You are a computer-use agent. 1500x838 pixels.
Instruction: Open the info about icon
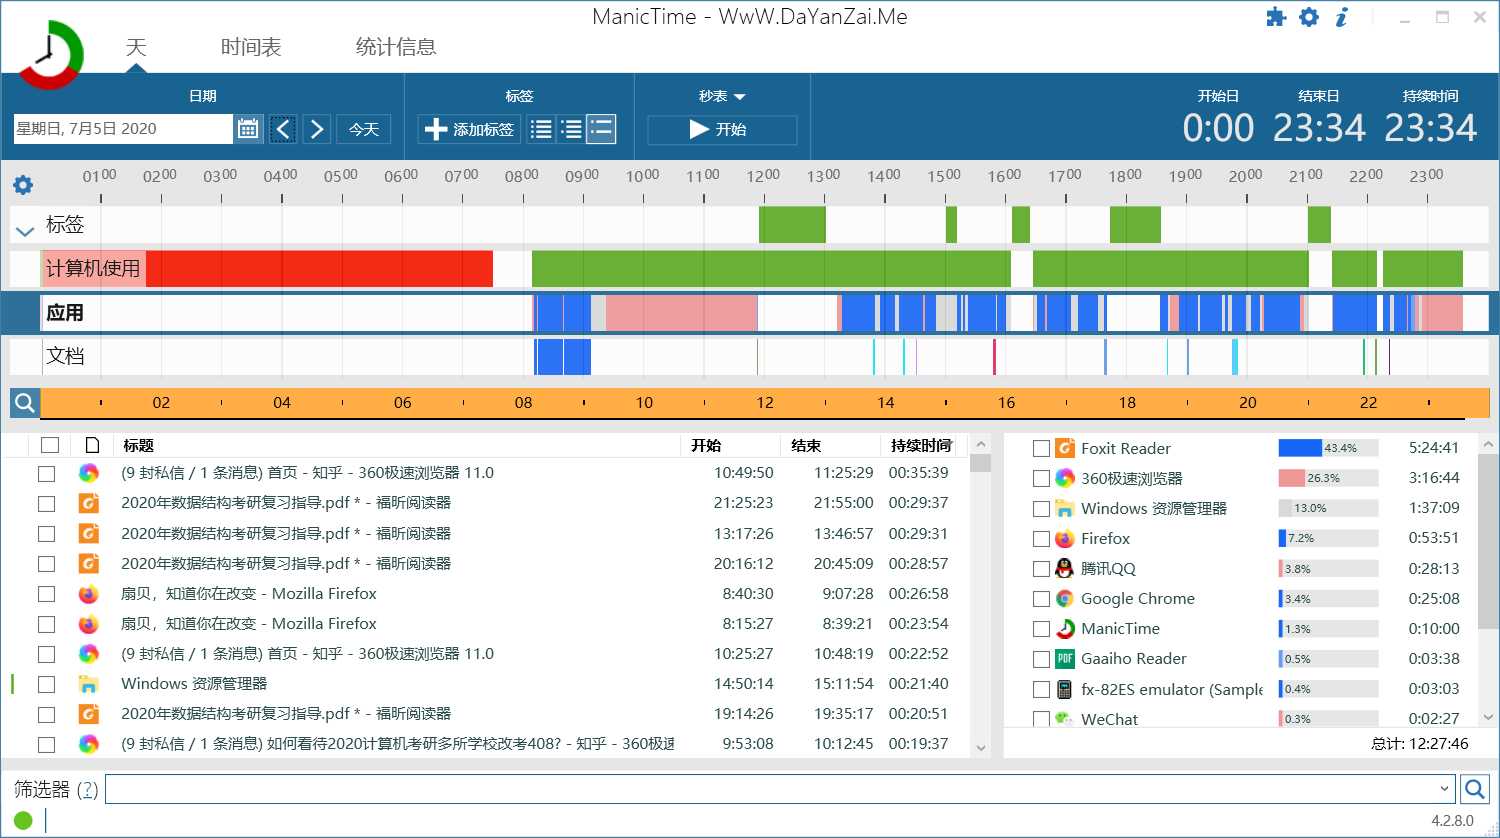pyautogui.click(x=1342, y=17)
